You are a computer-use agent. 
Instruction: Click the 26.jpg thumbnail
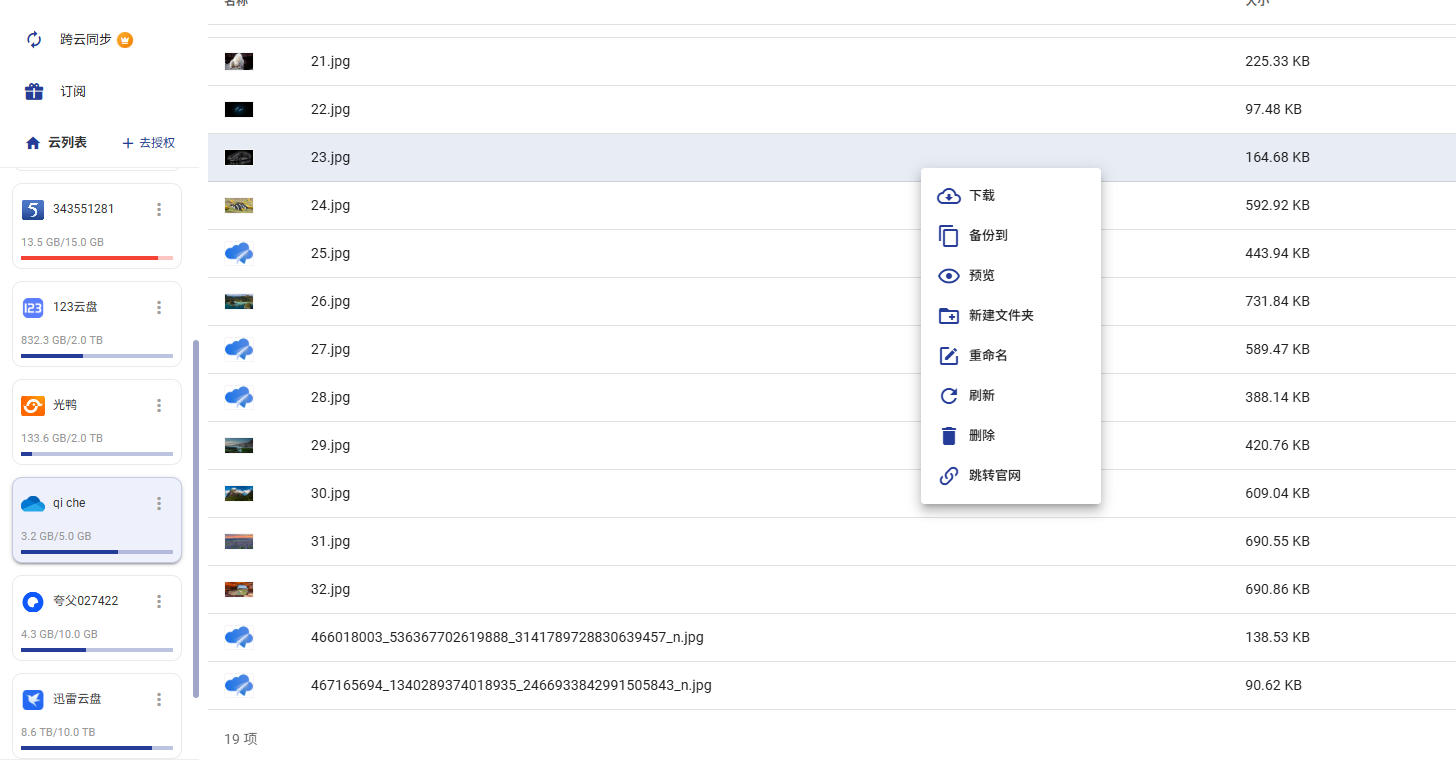tap(239, 301)
